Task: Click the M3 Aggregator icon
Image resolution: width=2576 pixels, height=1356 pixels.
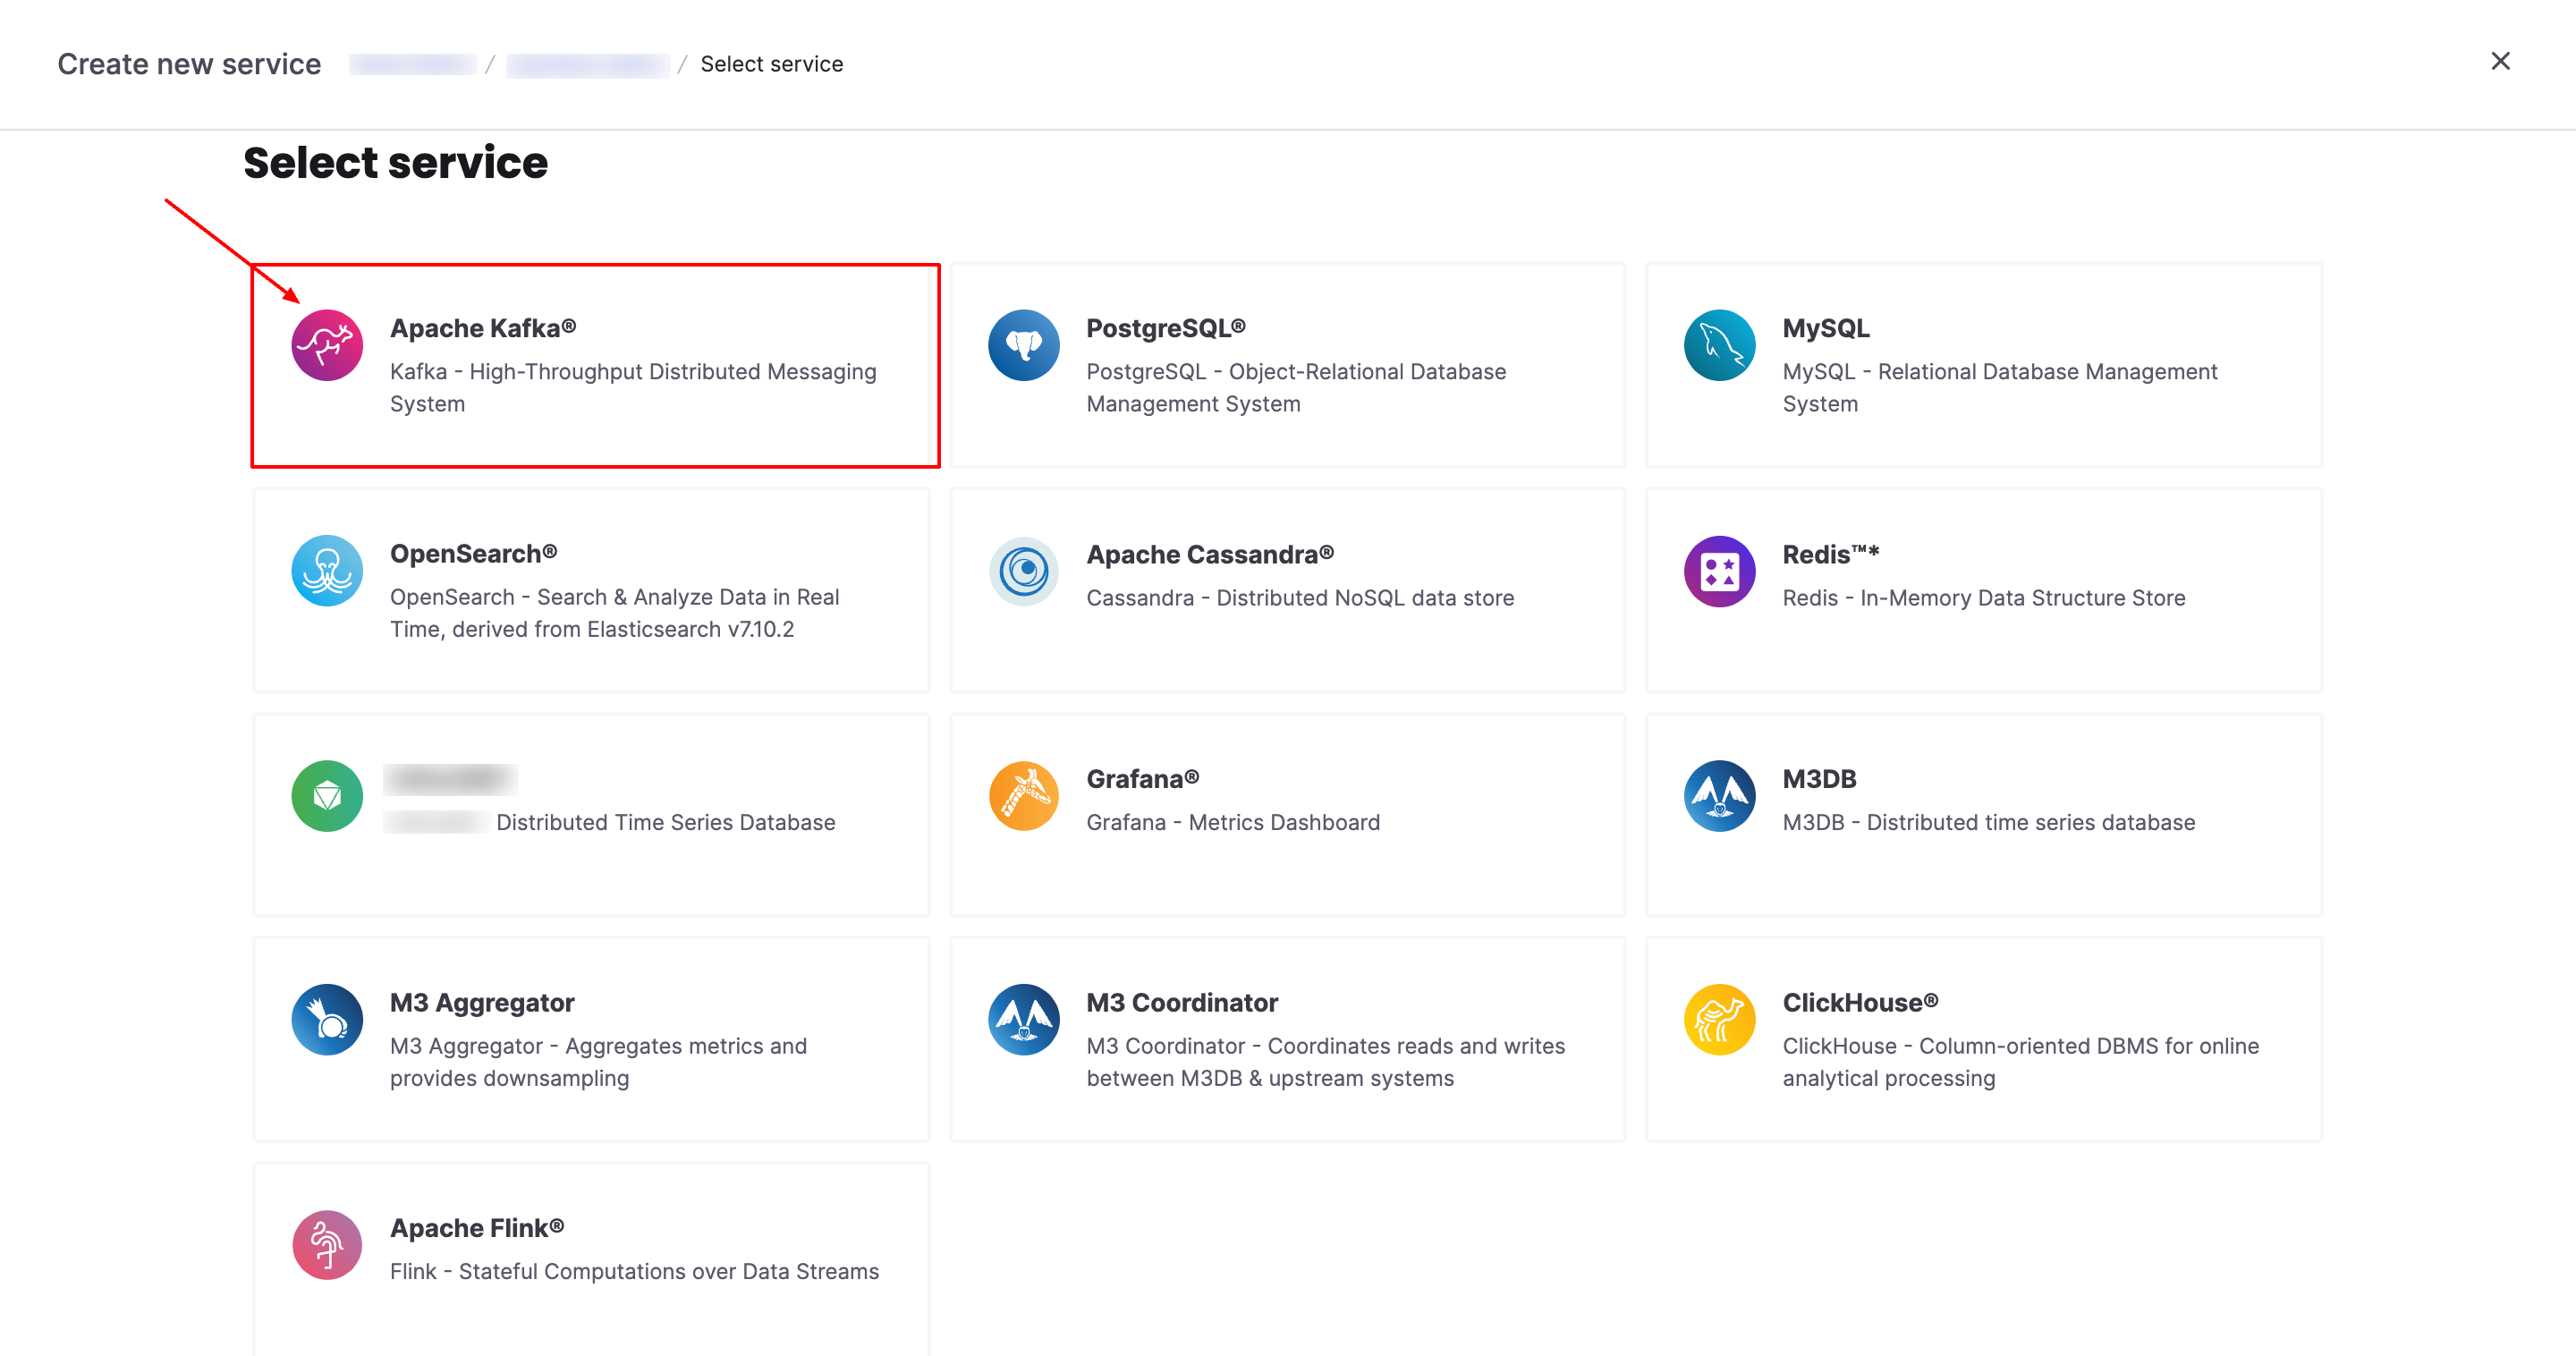Action: 327,1020
